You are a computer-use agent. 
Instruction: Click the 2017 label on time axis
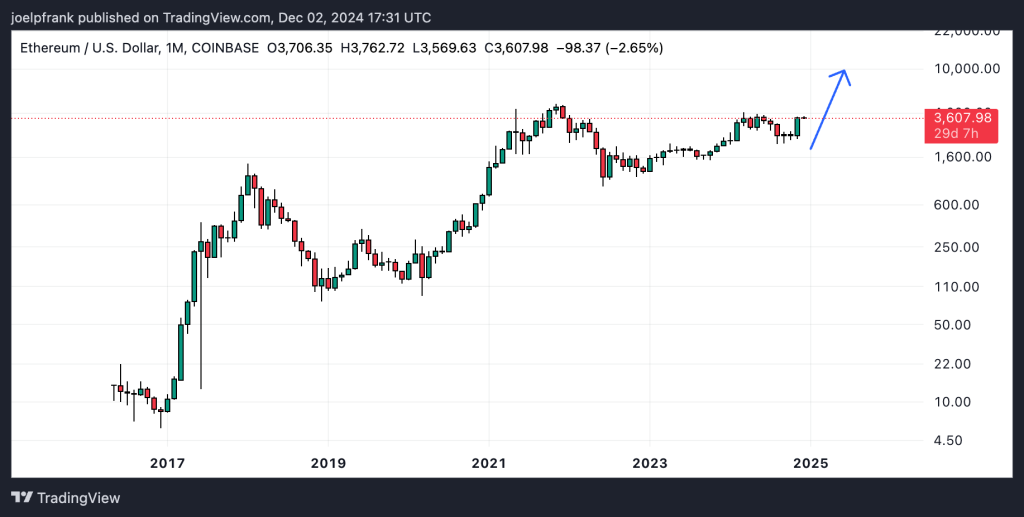coord(167,463)
